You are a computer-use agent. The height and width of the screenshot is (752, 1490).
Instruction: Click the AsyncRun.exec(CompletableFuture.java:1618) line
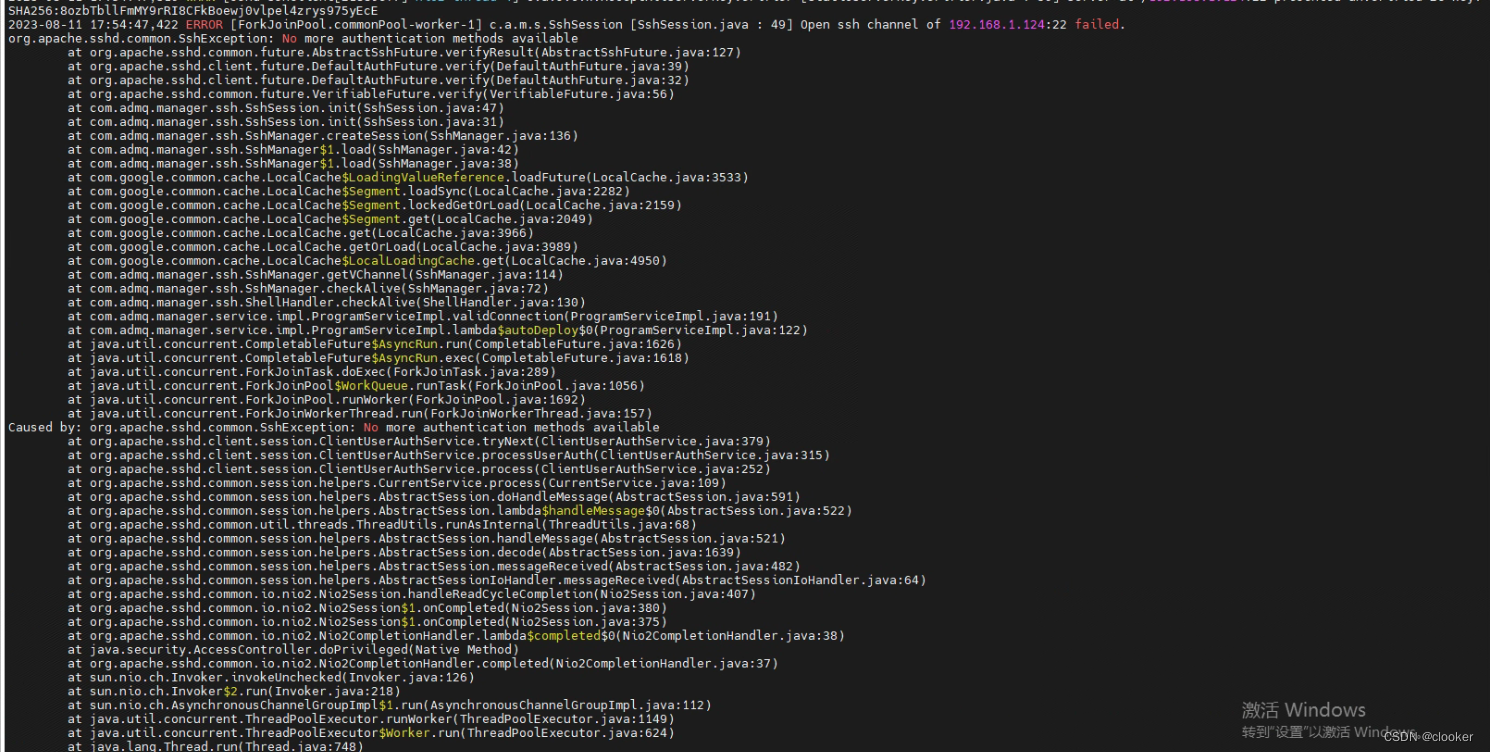click(x=379, y=358)
